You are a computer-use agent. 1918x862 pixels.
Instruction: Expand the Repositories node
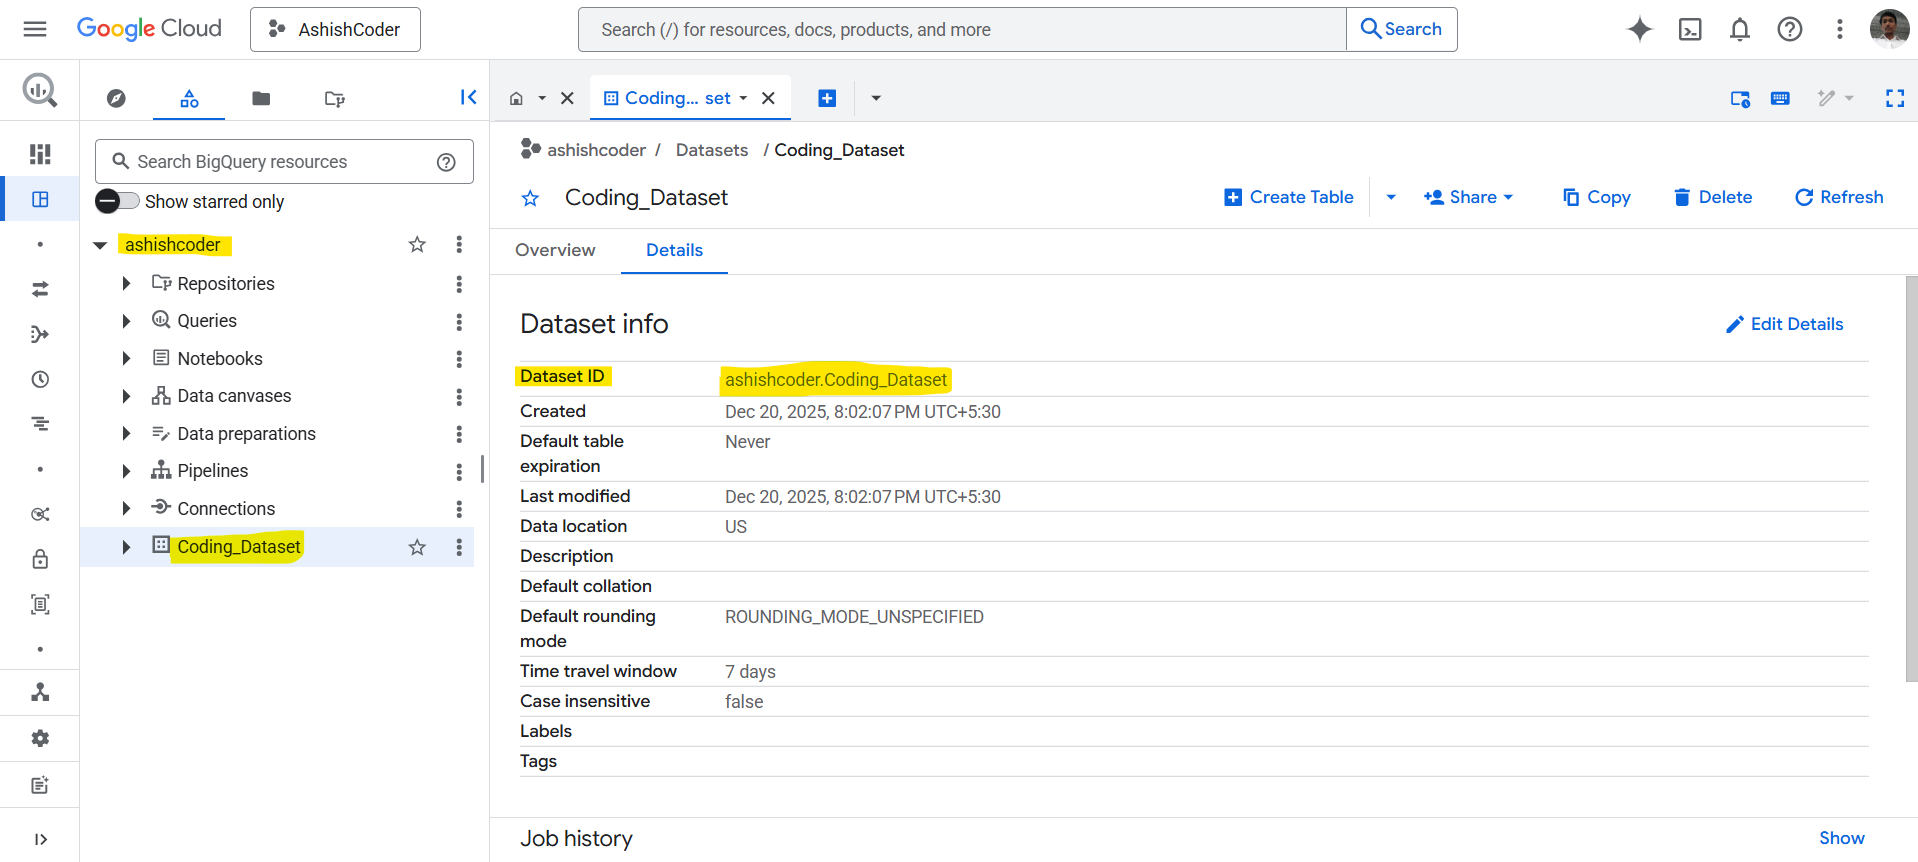pos(126,283)
